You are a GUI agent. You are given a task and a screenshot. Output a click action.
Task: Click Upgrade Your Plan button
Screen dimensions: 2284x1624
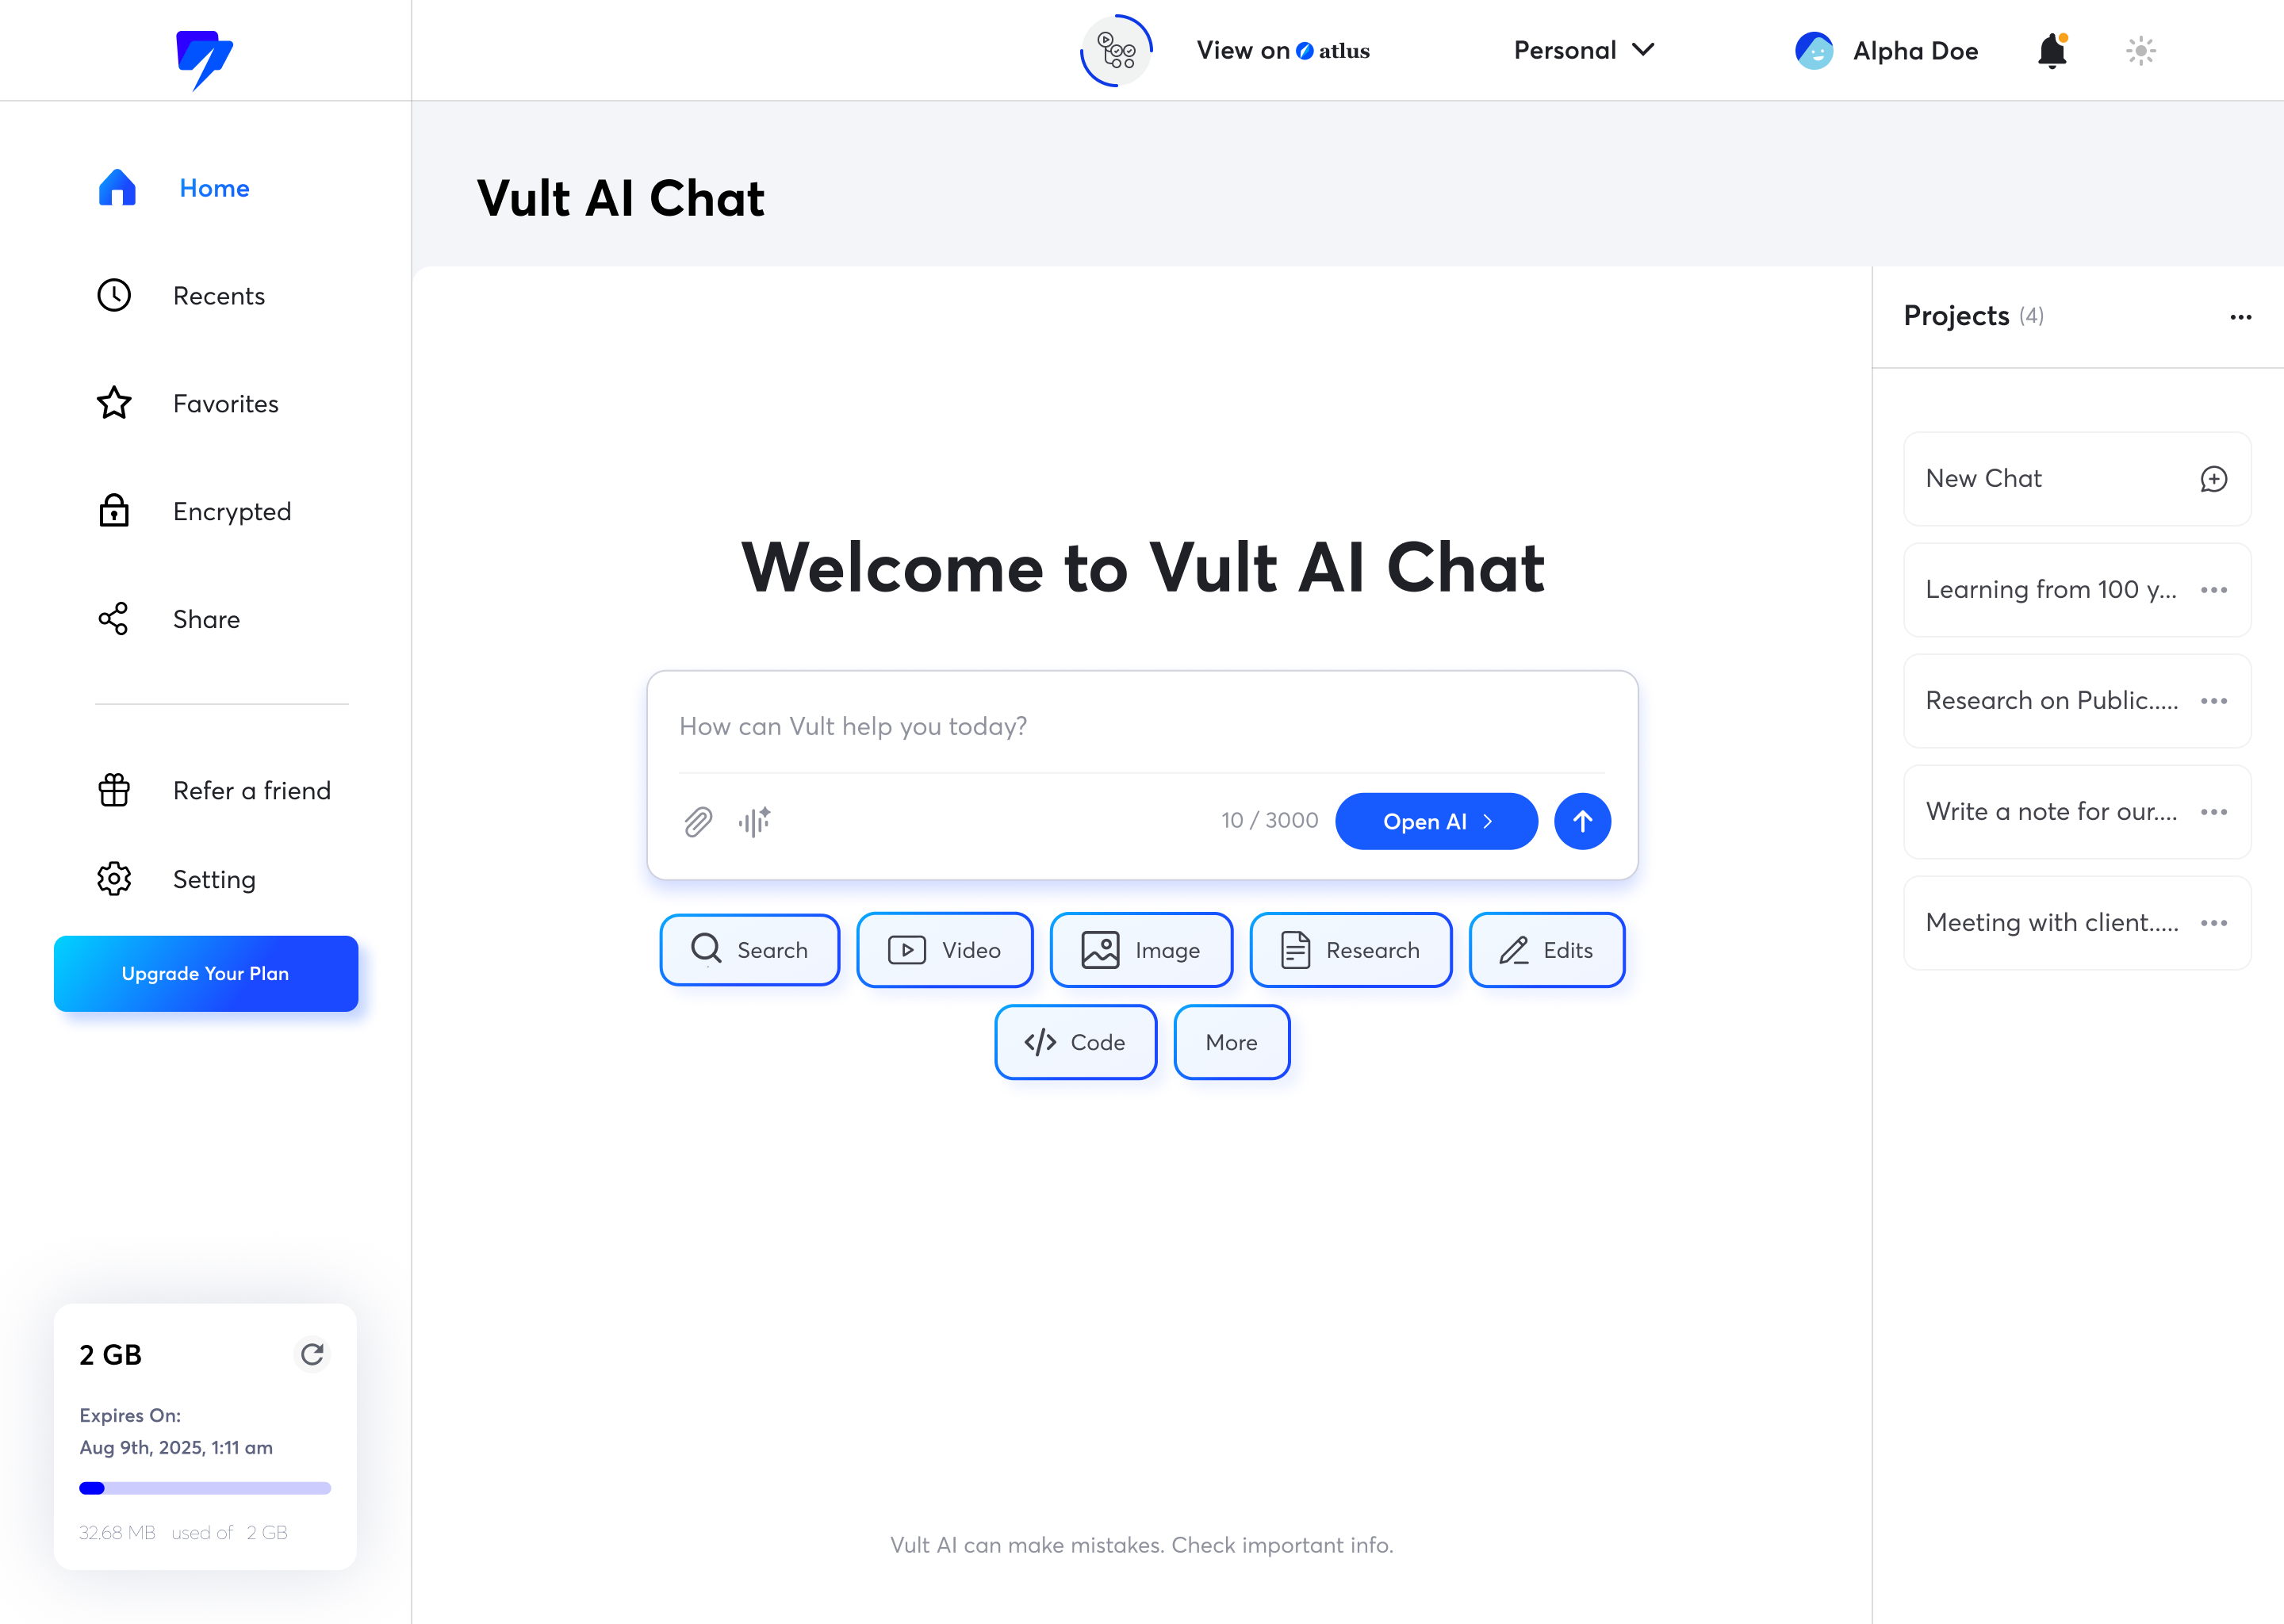[x=205, y=972]
